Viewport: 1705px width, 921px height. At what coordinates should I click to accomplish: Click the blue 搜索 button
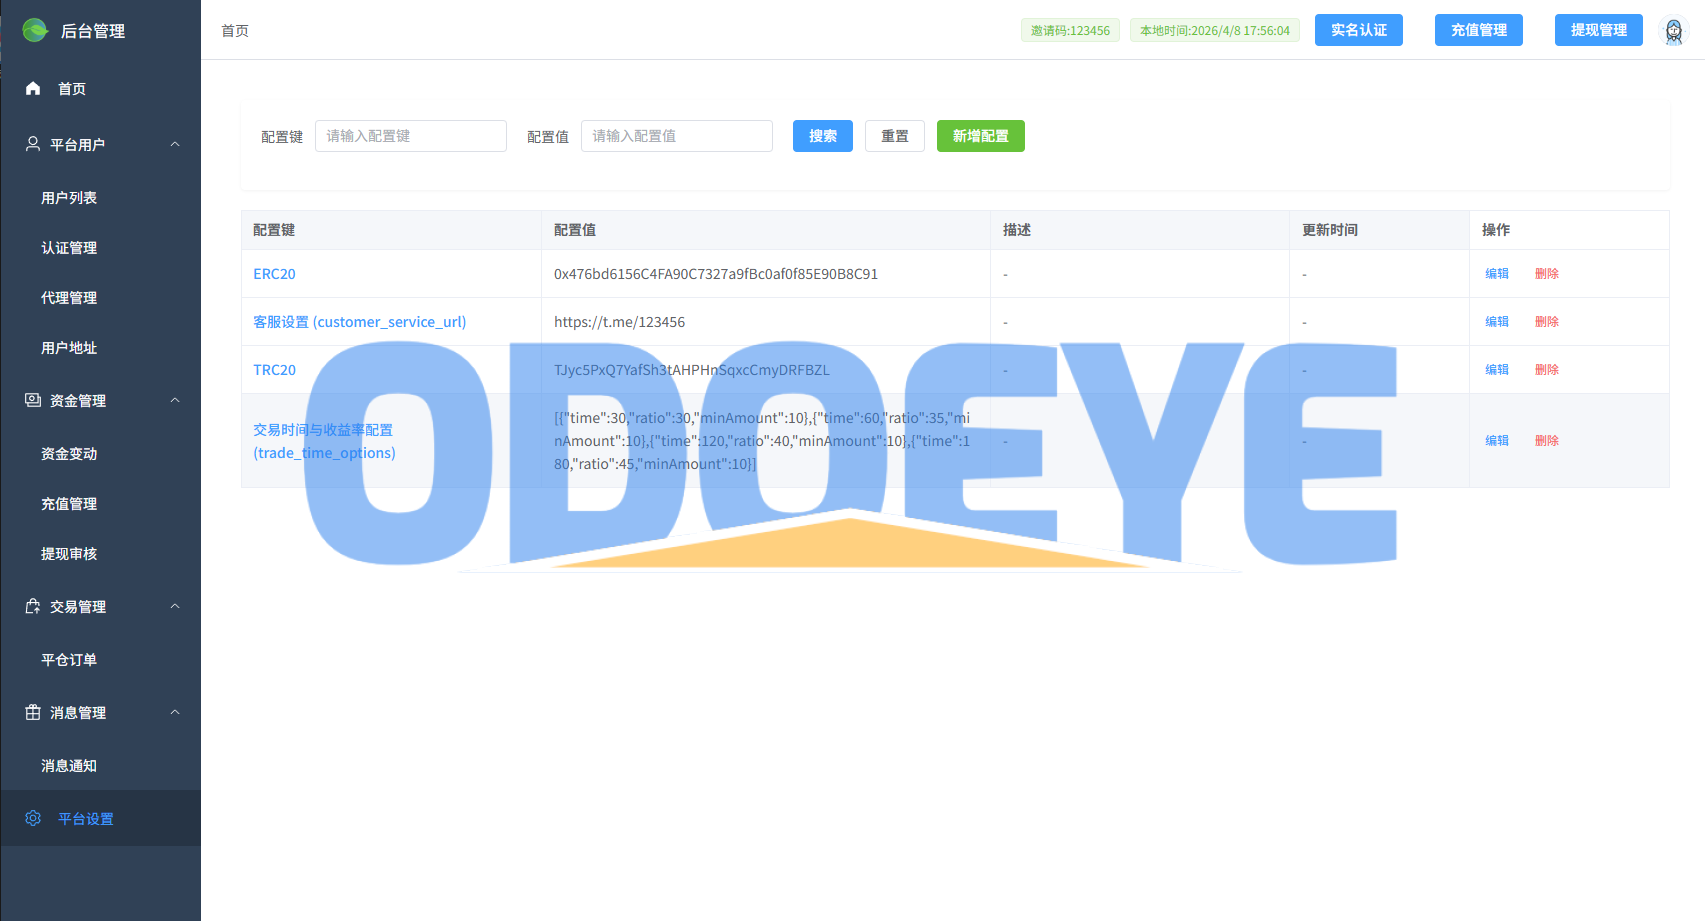click(x=823, y=136)
